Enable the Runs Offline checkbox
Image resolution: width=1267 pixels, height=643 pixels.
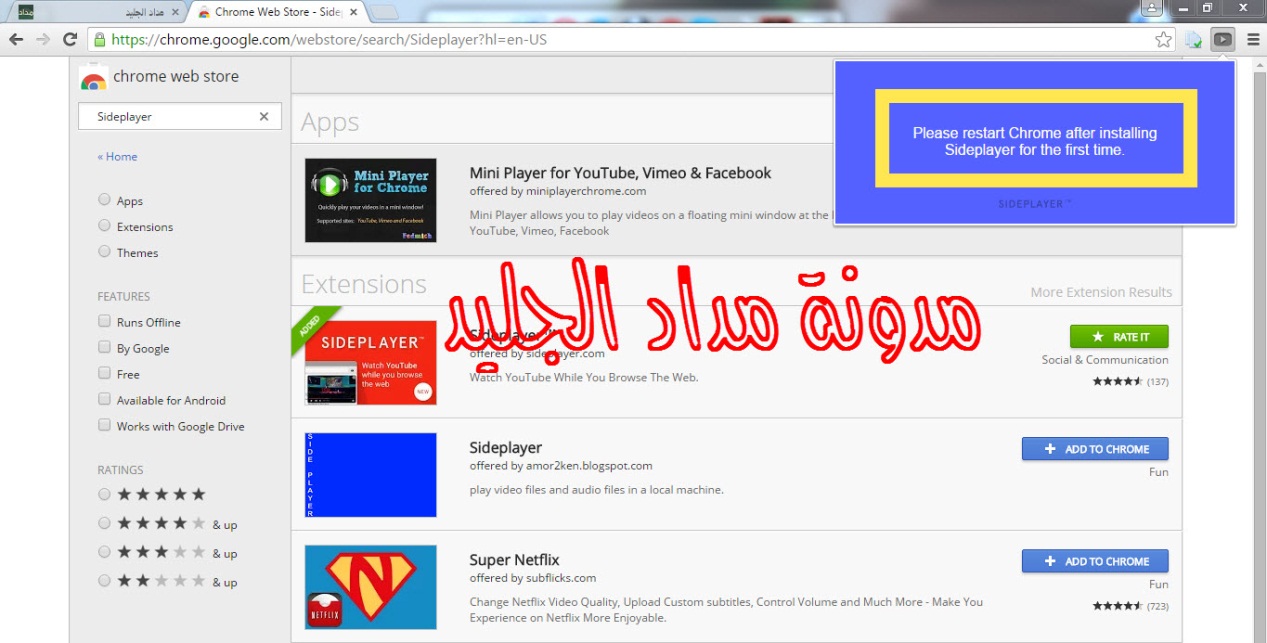pos(104,322)
